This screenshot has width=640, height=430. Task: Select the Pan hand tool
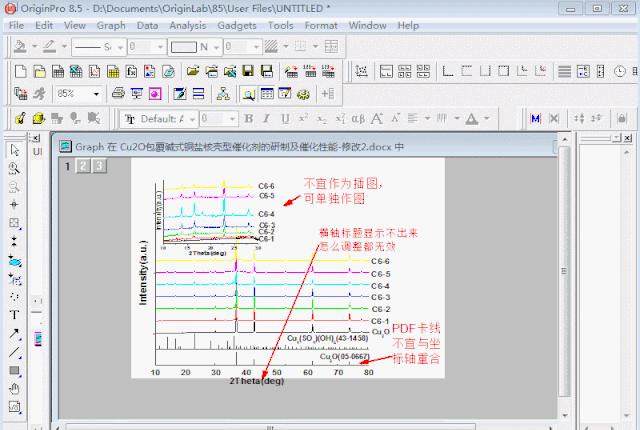click(x=15, y=389)
